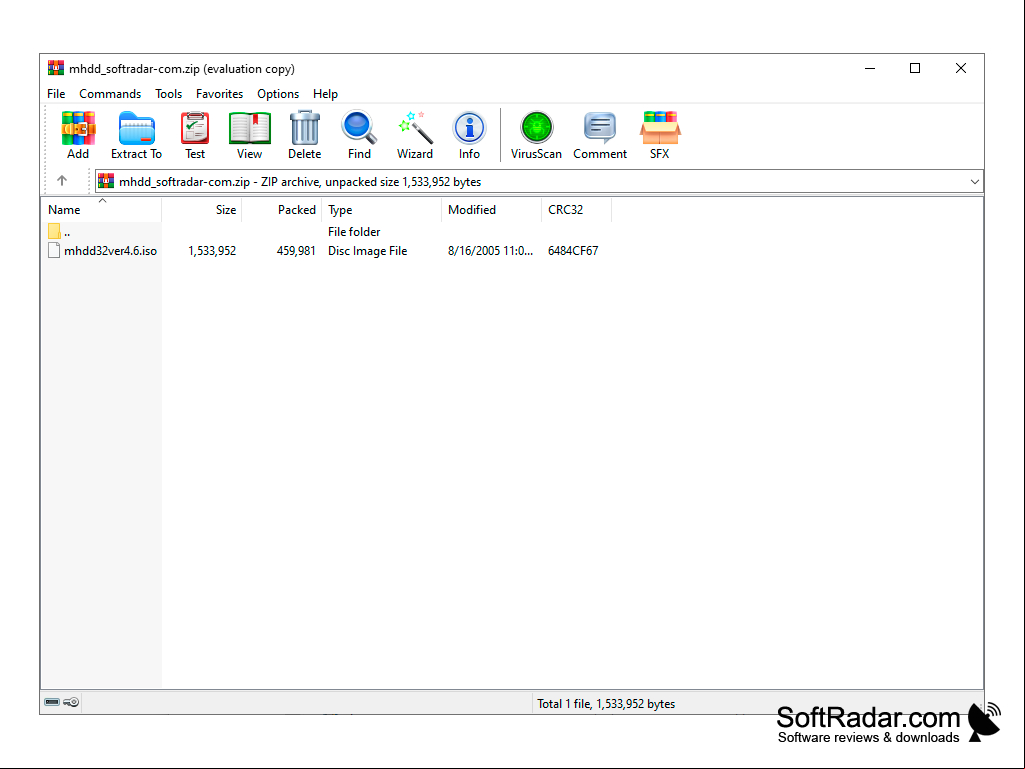Open the Favorites menu
Screen dimensions: 1025x769
[x=220, y=94]
